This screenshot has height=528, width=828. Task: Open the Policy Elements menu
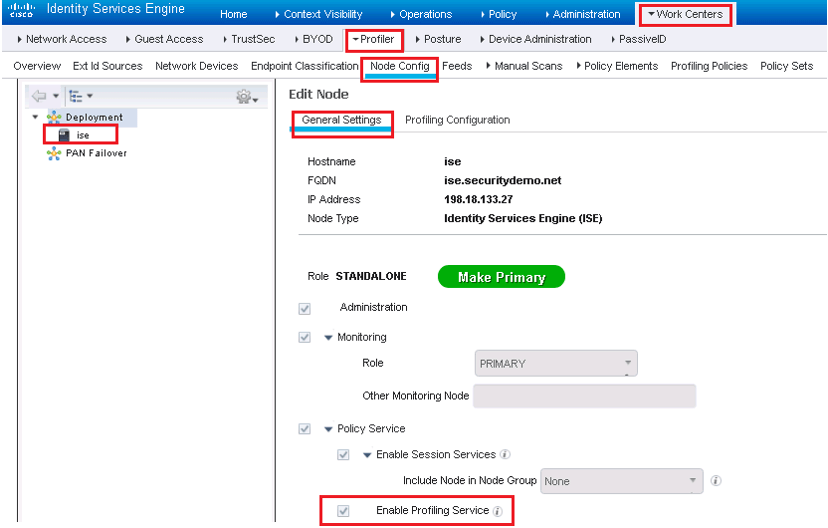(617, 67)
